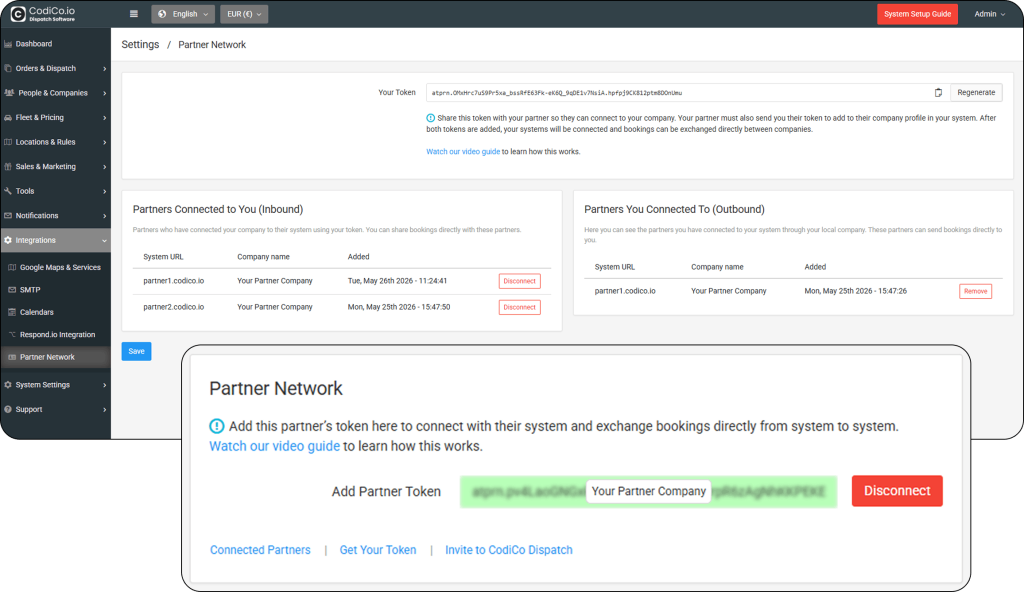Open Respond.io Integration menu item
Image resolution: width=1024 pixels, height=592 pixels.
(x=56, y=335)
